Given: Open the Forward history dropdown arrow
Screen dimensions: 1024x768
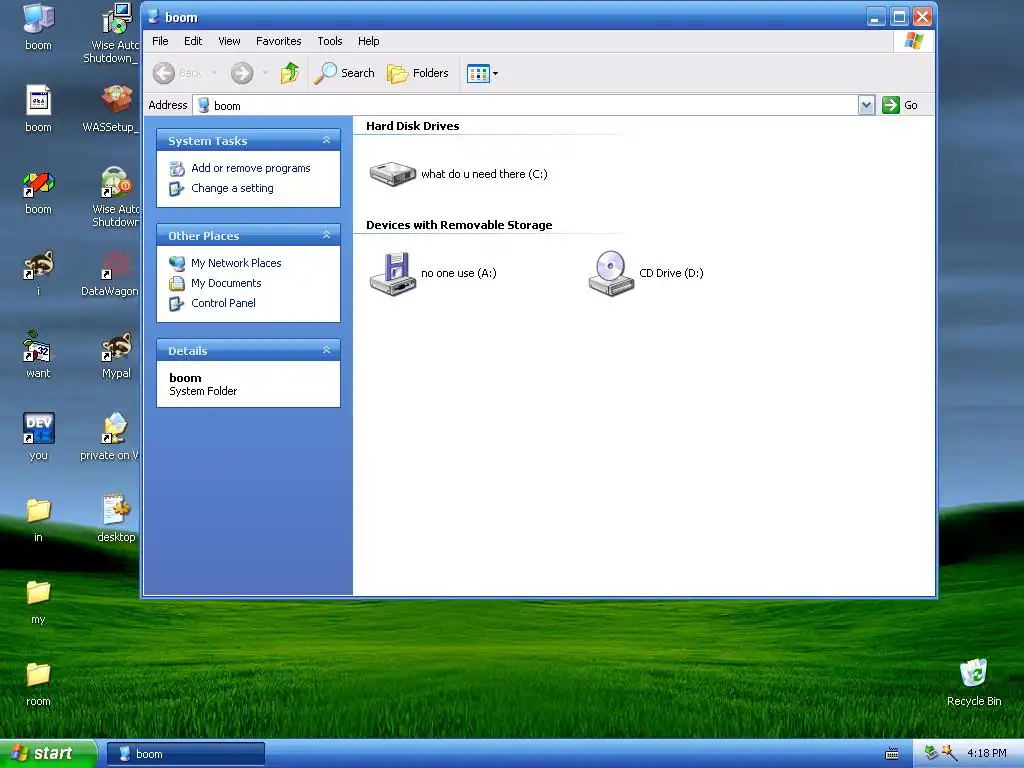Looking at the screenshot, I should [x=265, y=73].
